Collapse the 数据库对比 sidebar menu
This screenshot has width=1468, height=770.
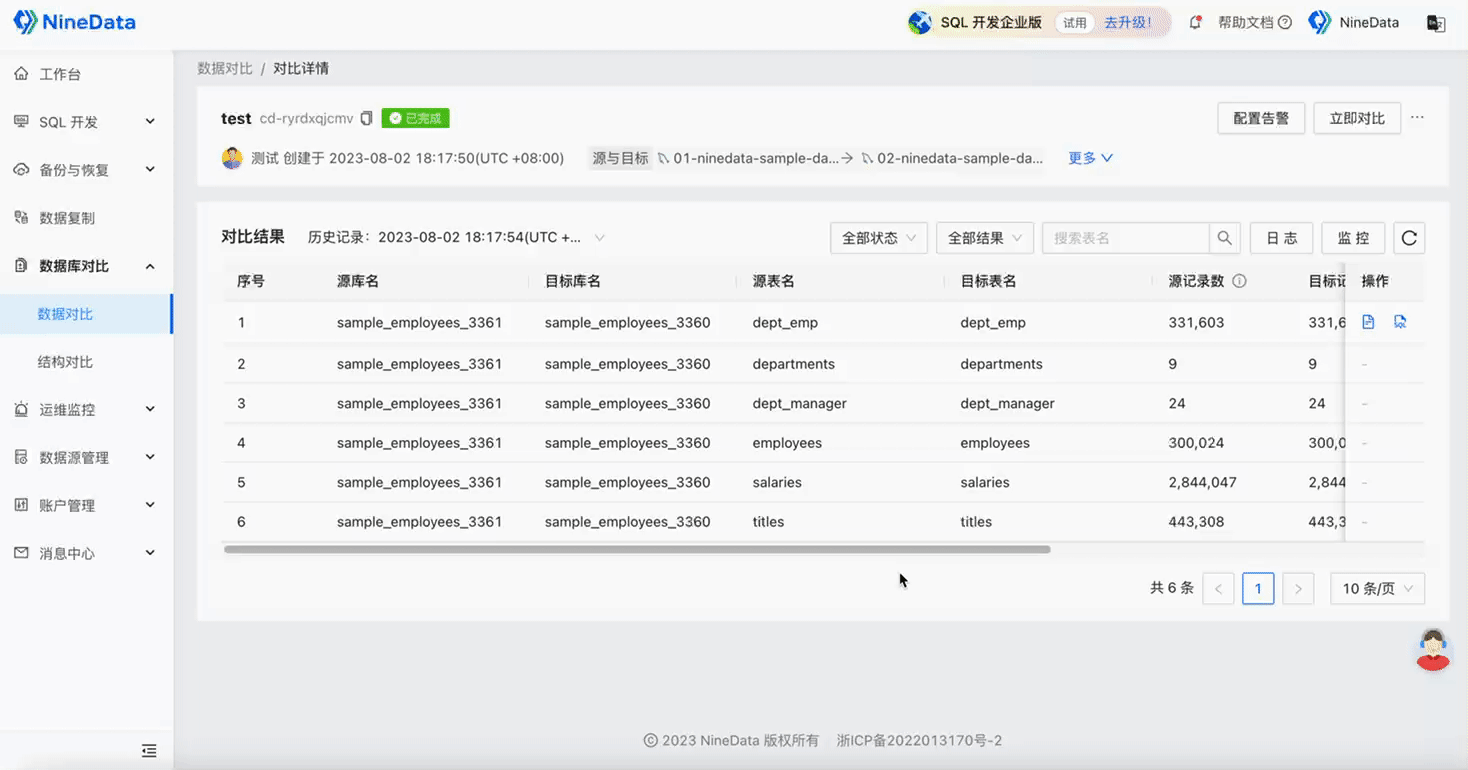pyautogui.click(x=85, y=266)
